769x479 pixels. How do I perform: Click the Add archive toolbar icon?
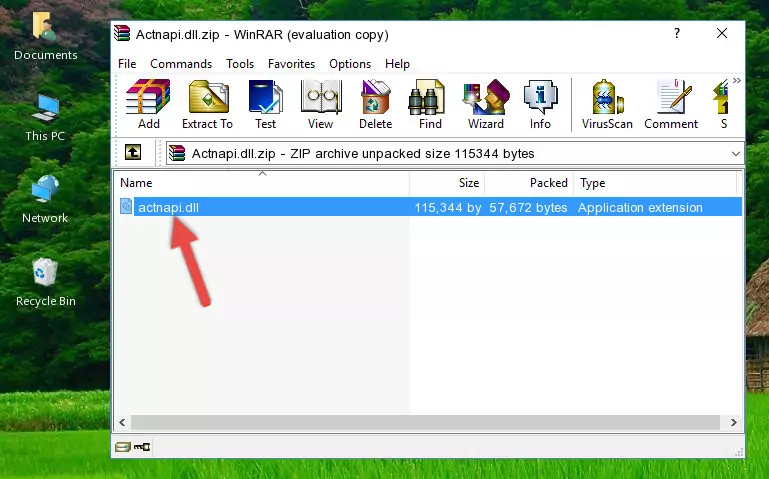pyautogui.click(x=148, y=104)
